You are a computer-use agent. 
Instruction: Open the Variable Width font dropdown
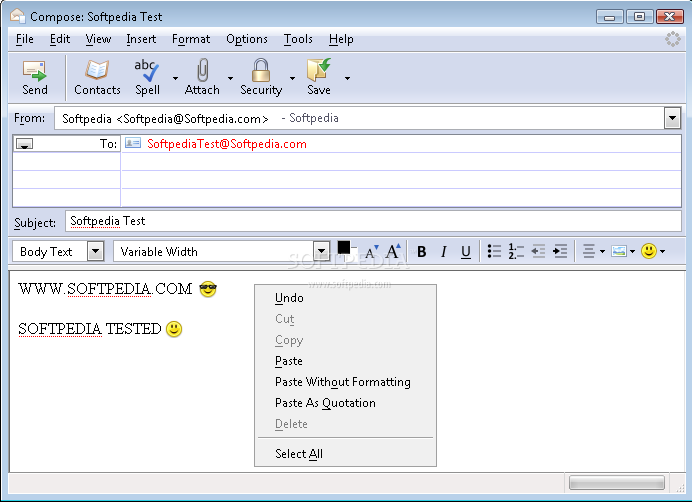[322, 252]
